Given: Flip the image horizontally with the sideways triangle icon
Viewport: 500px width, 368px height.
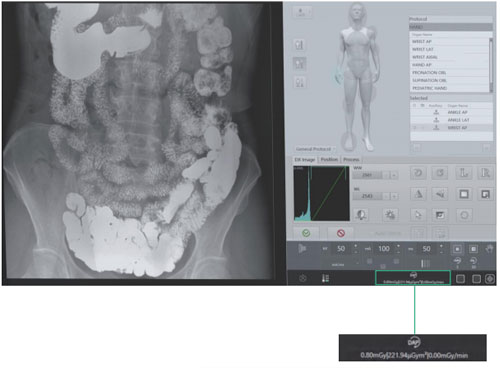Looking at the screenshot, I should (x=440, y=194).
